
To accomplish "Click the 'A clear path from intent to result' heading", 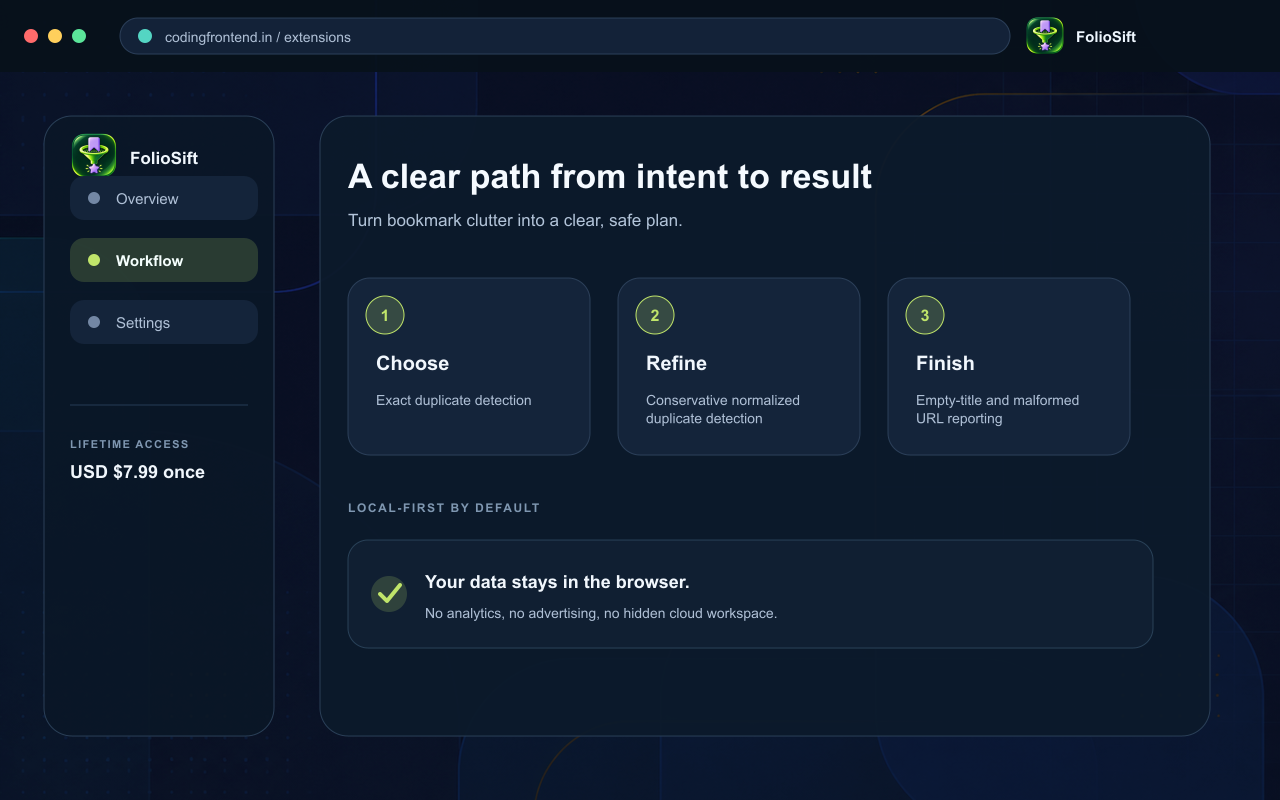I will click(x=610, y=176).
